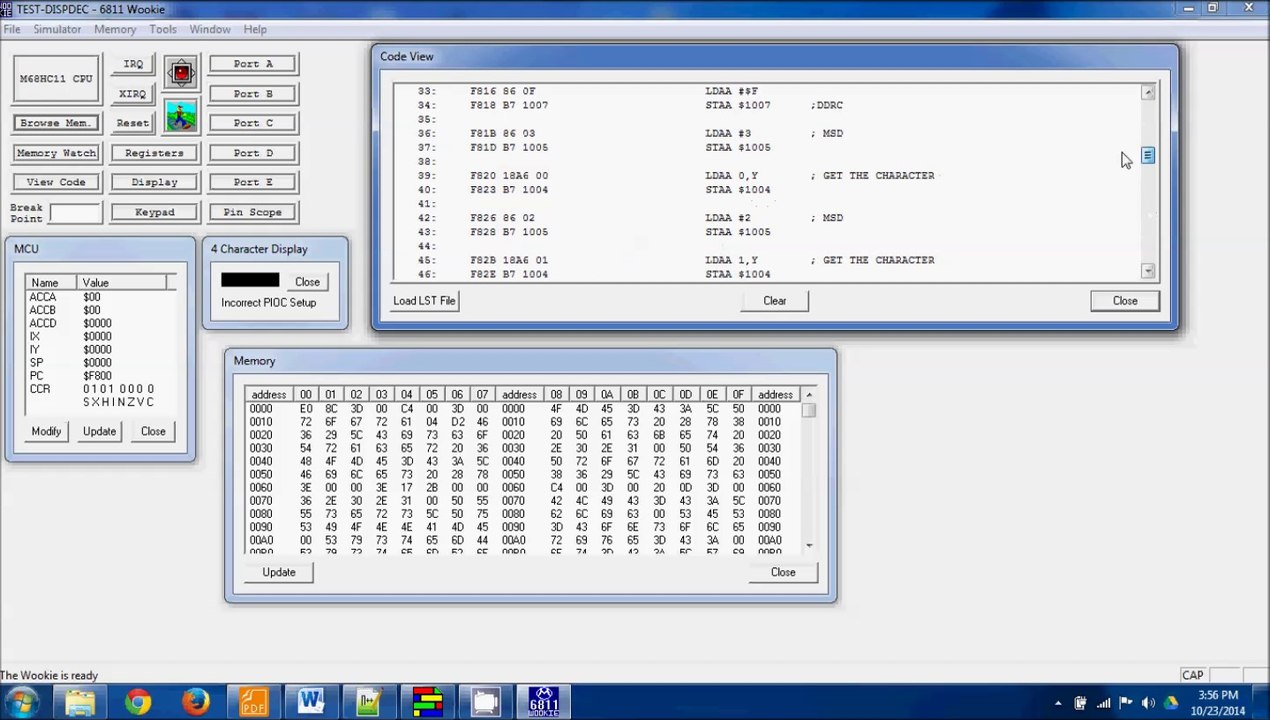Click code line 39 LDAA 0,Y
The width and height of the screenshot is (1270, 720).
pos(676,176)
